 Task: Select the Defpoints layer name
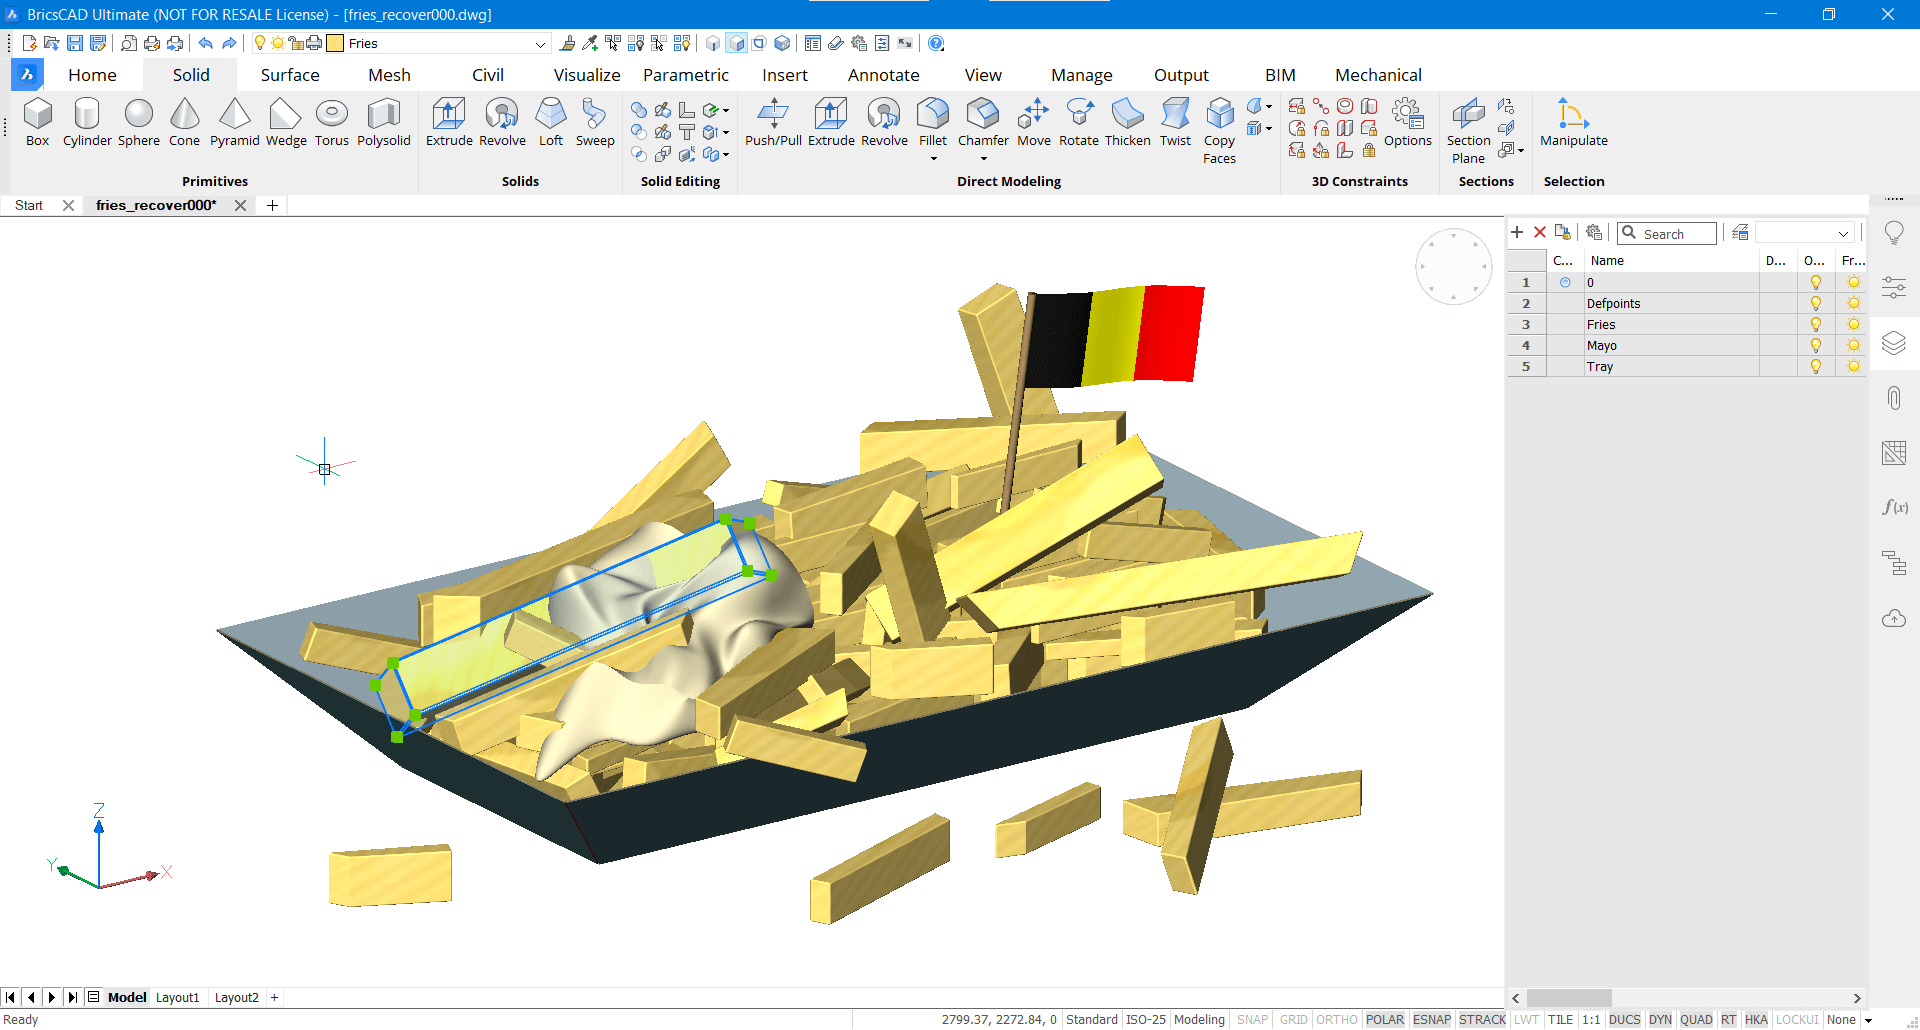[x=1613, y=303]
